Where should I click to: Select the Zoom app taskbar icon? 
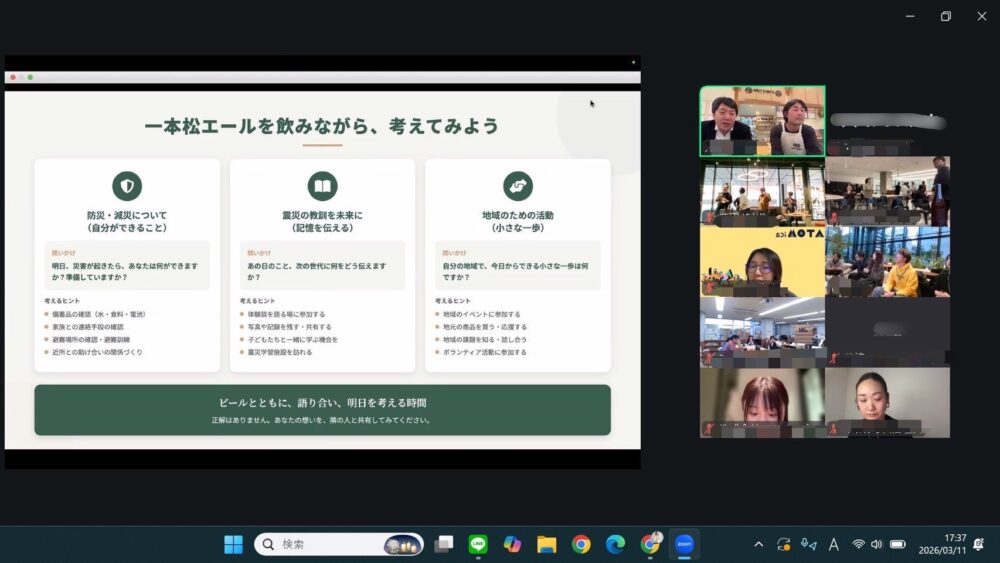[x=684, y=544]
